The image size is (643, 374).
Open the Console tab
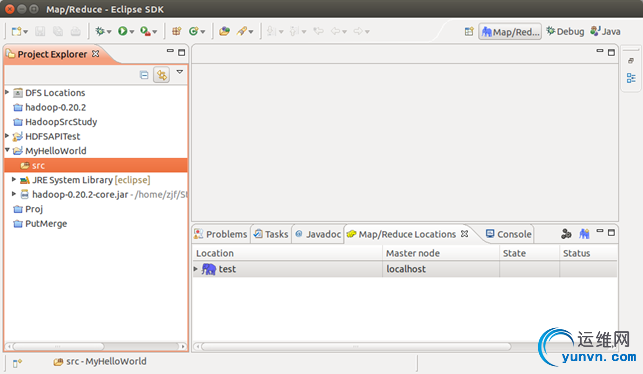pyautogui.click(x=508, y=234)
